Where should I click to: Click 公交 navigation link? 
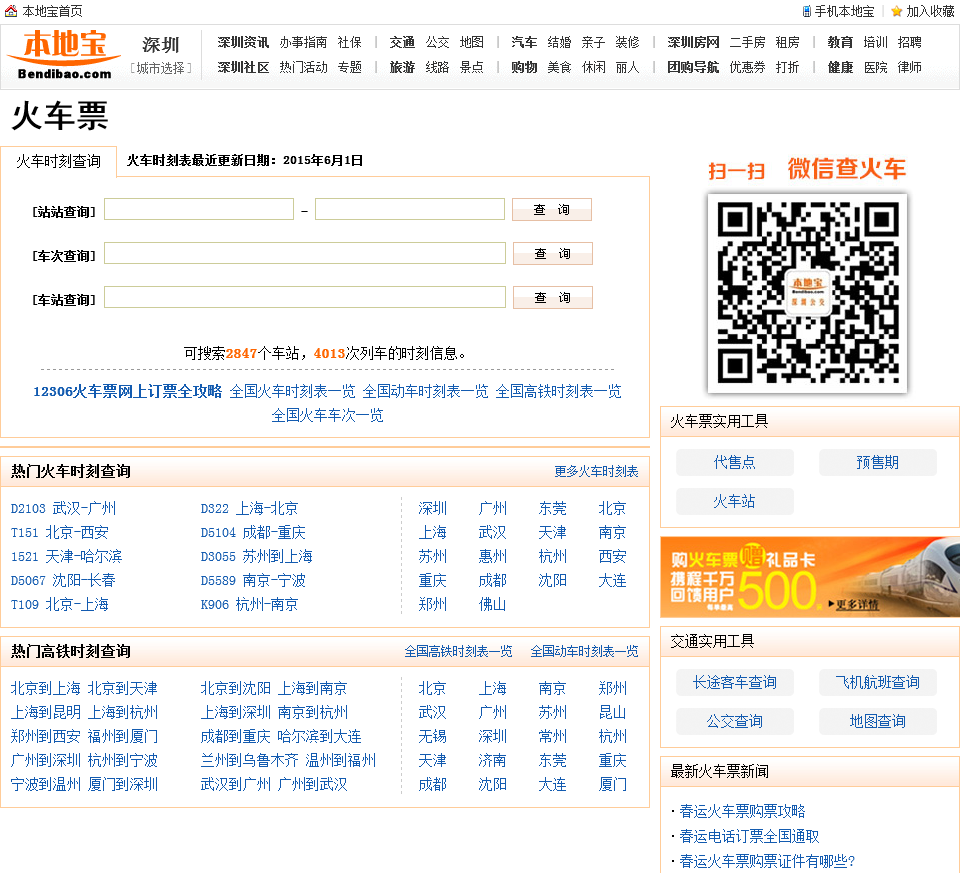pos(437,42)
